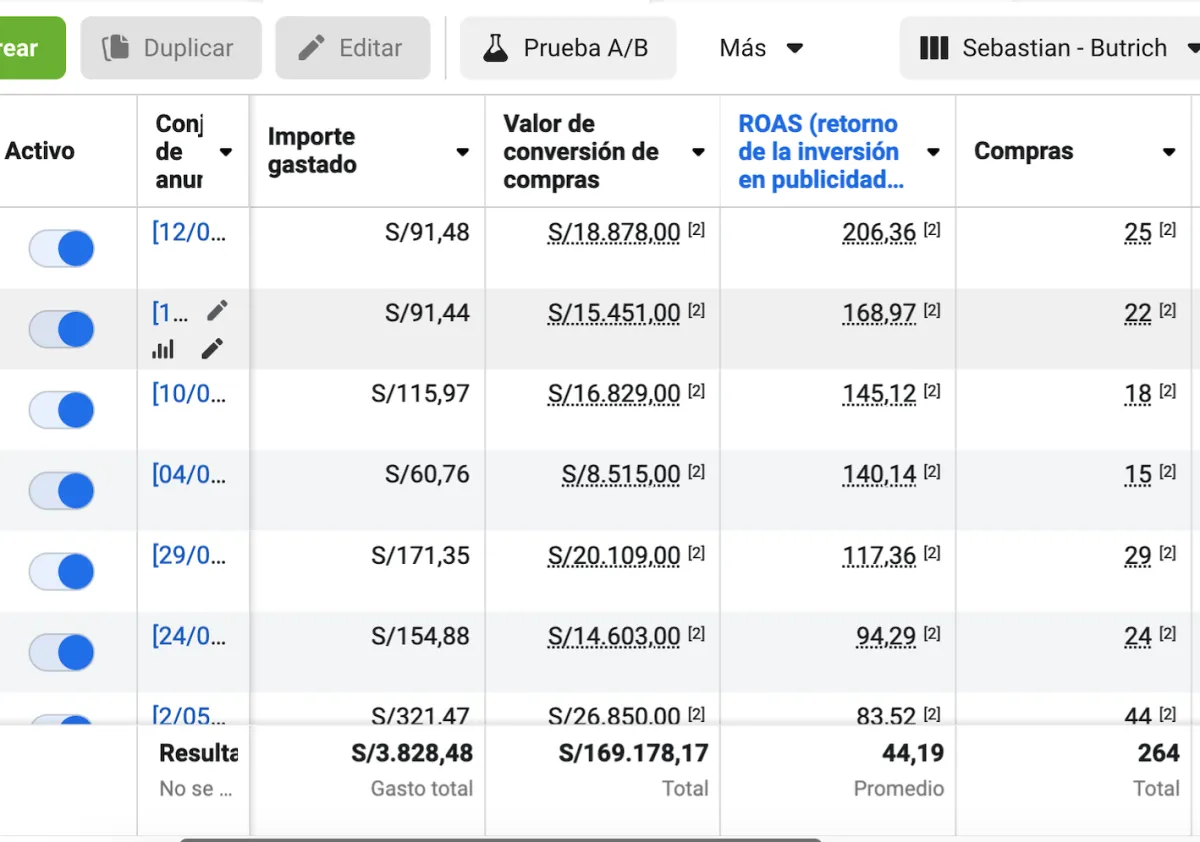Click the [2] footnote beside ROAS 206,36

point(932,230)
